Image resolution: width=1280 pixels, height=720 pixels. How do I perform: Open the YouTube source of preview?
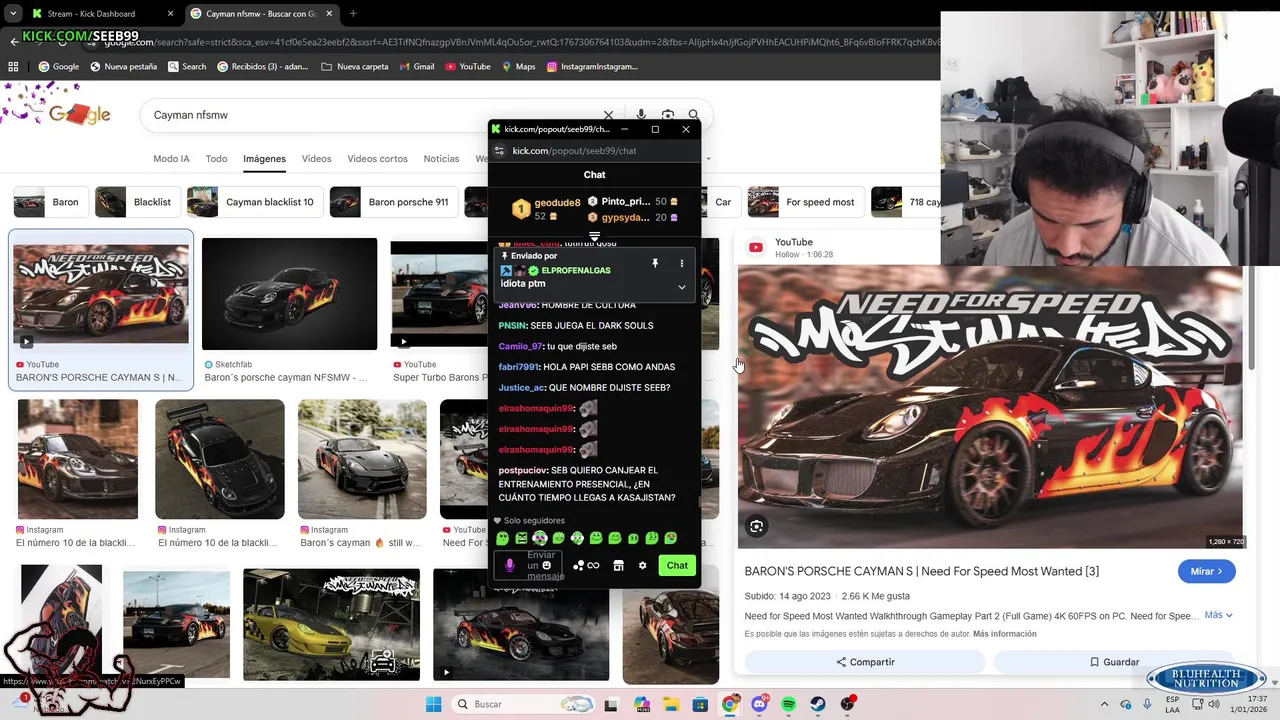(794, 242)
